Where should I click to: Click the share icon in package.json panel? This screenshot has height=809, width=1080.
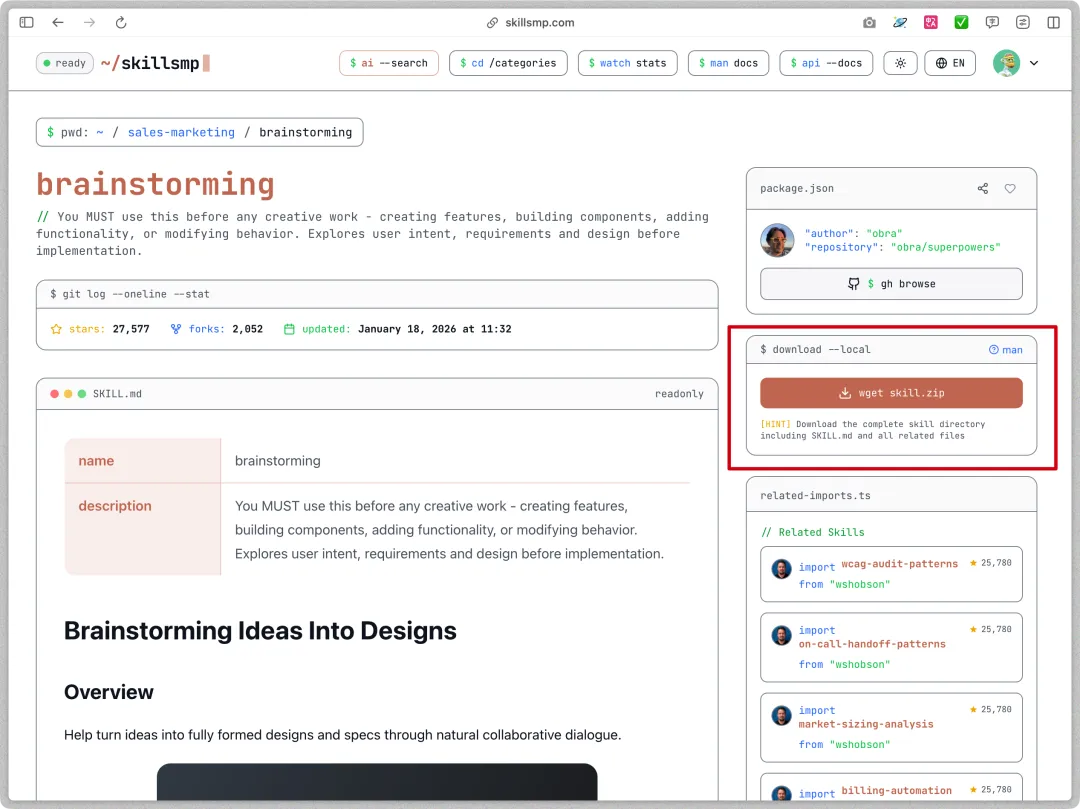click(x=982, y=188)
